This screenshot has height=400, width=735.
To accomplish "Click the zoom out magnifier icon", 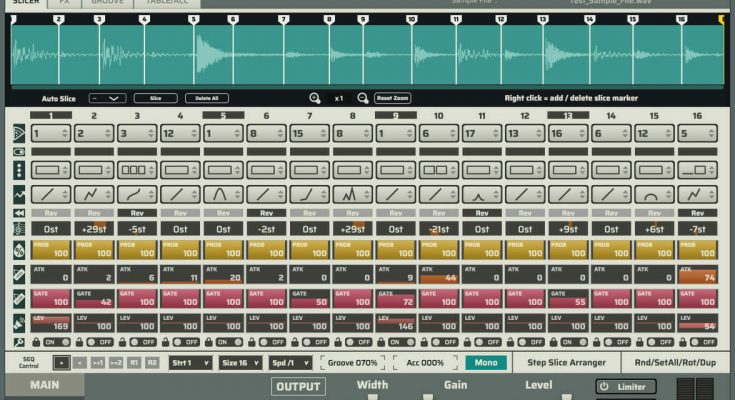I will tap(362, 98).
